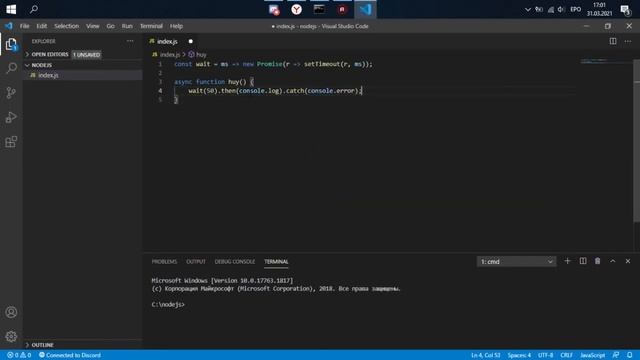Click index.js in the breadcrumb
640x360 pixels.
[170, 54]
